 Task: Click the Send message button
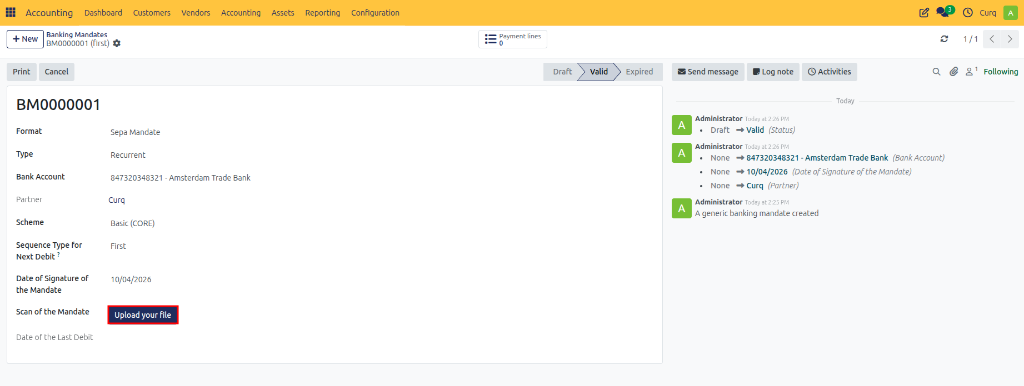click(708, 72)
